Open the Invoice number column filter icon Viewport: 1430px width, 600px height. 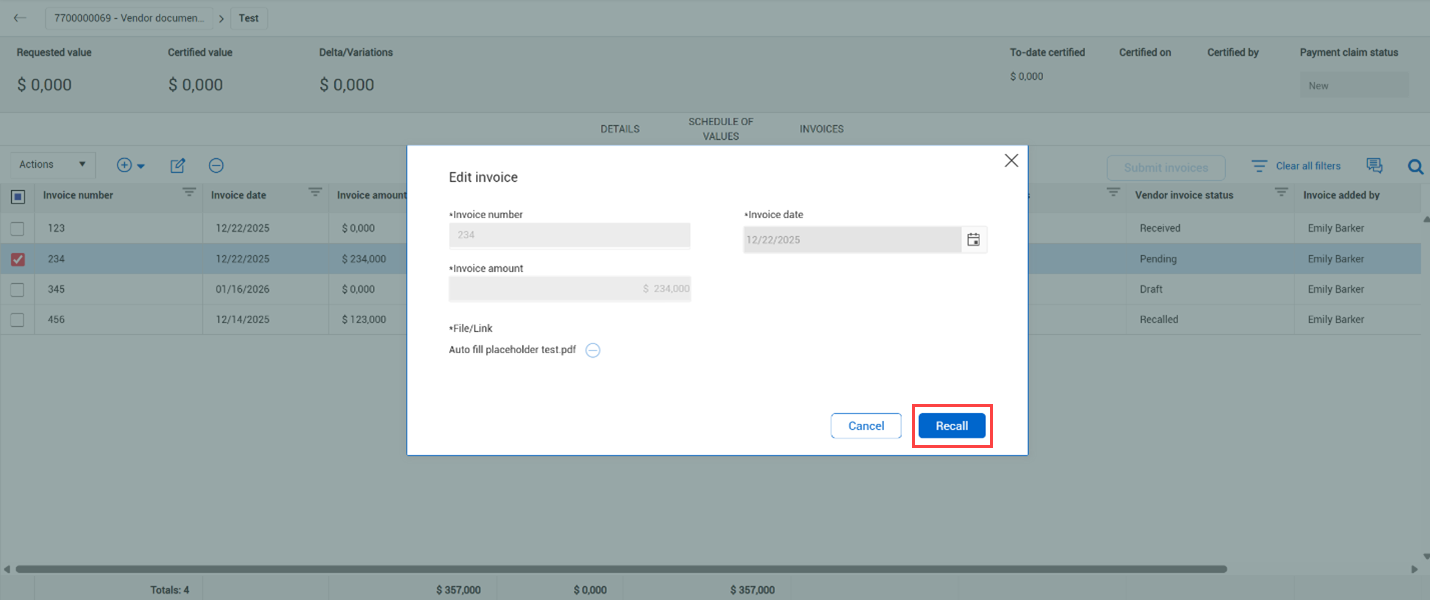point(189,192)
